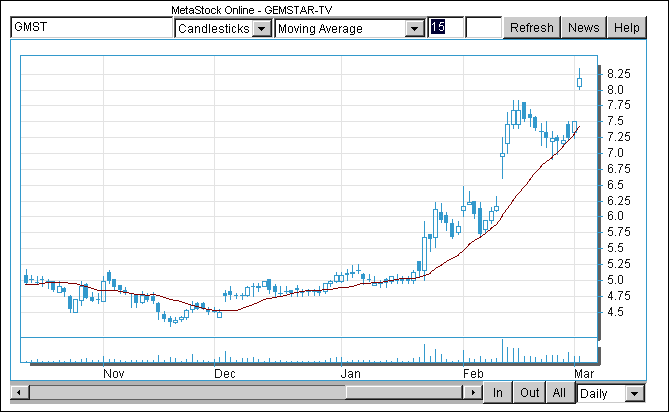Click the horizontal scrollbar thumb
Image resolution: width=669 pixels, height=412 pixels.
click(x=404, y=392)
